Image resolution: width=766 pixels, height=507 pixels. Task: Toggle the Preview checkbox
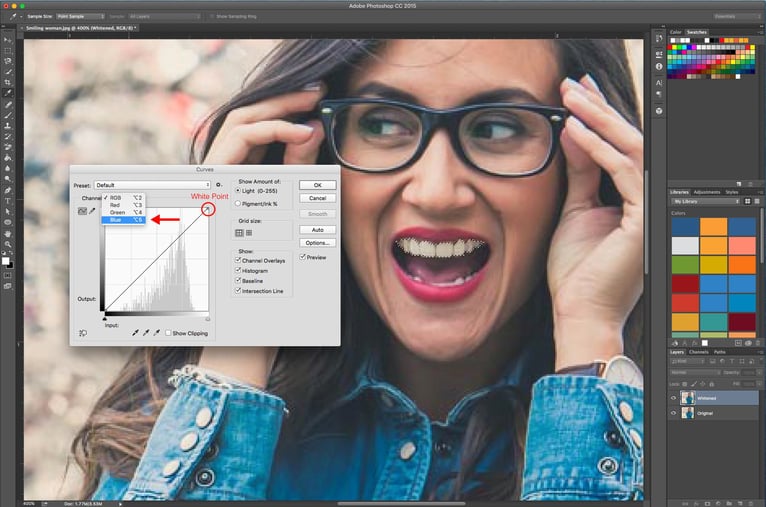(x=303, y=257)
